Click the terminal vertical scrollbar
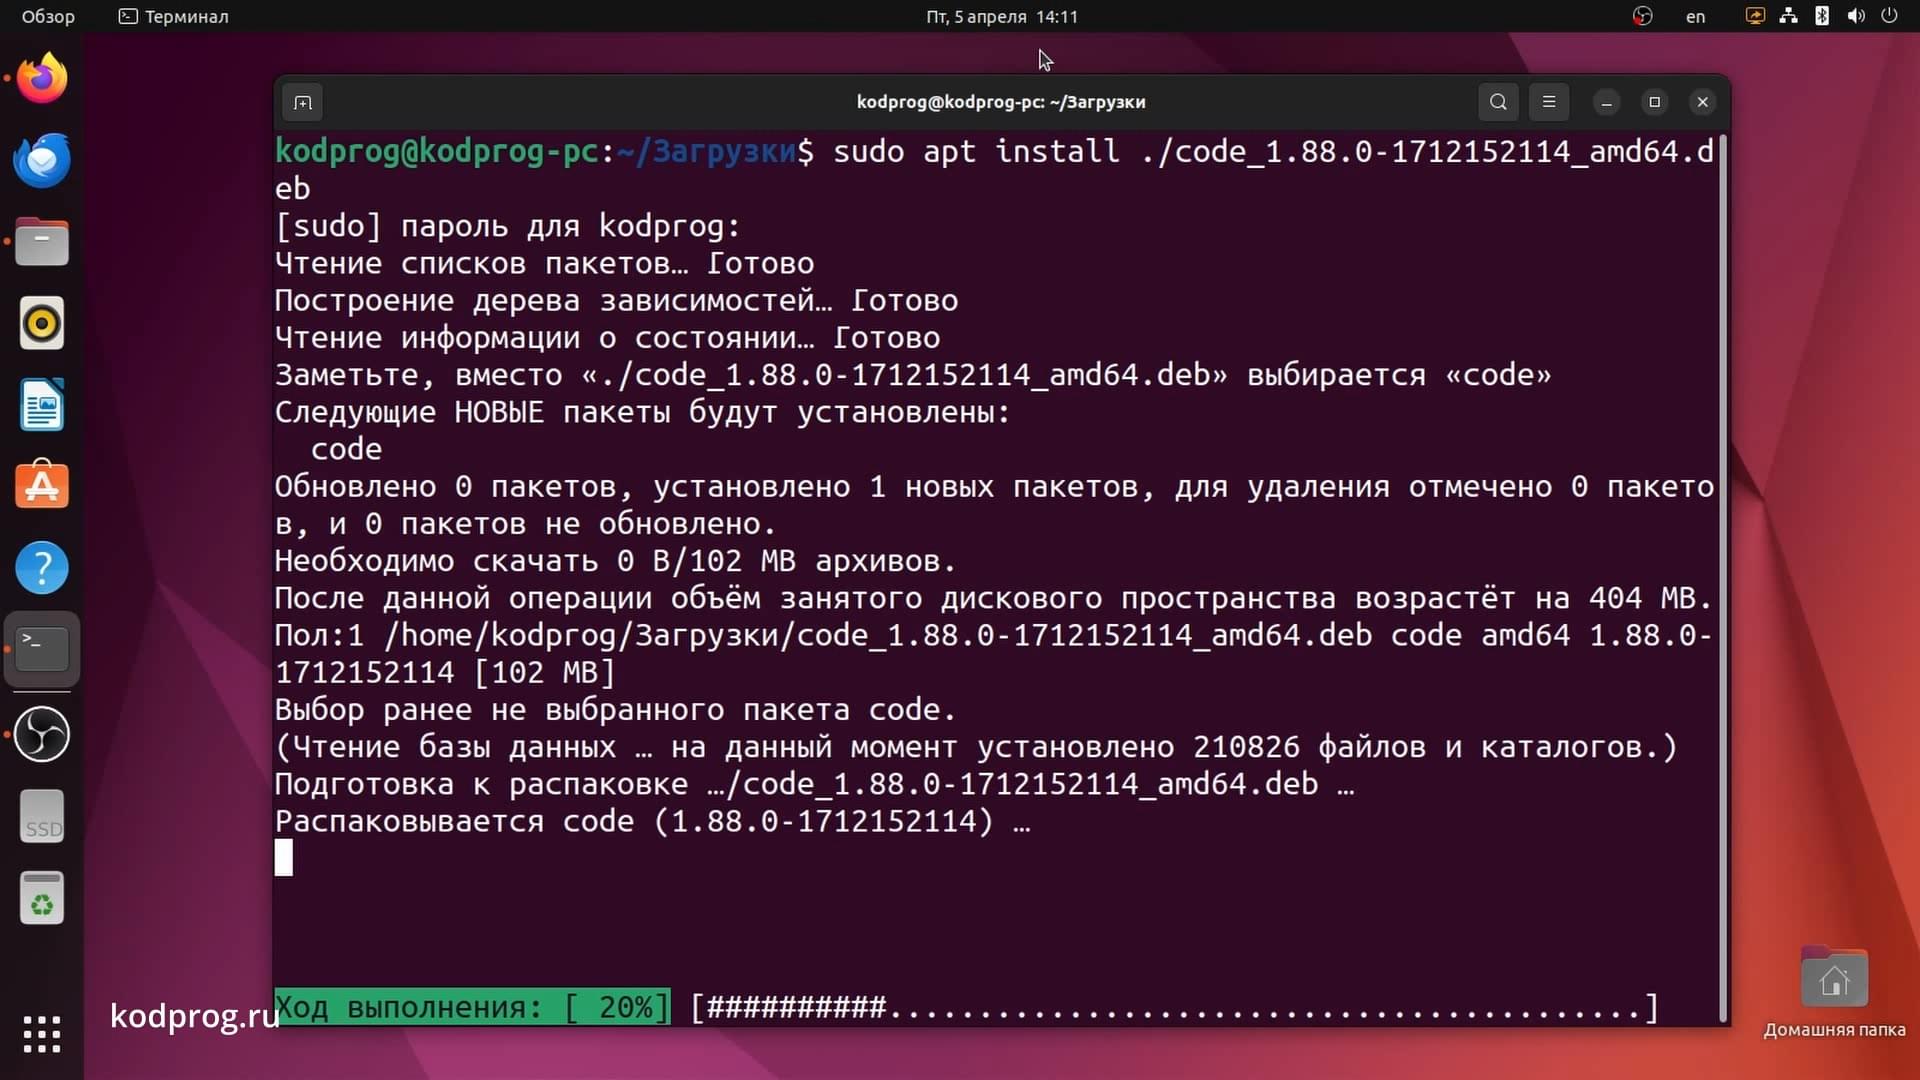This screenshot has height=1080, width=1920. tap(1723, 580)
